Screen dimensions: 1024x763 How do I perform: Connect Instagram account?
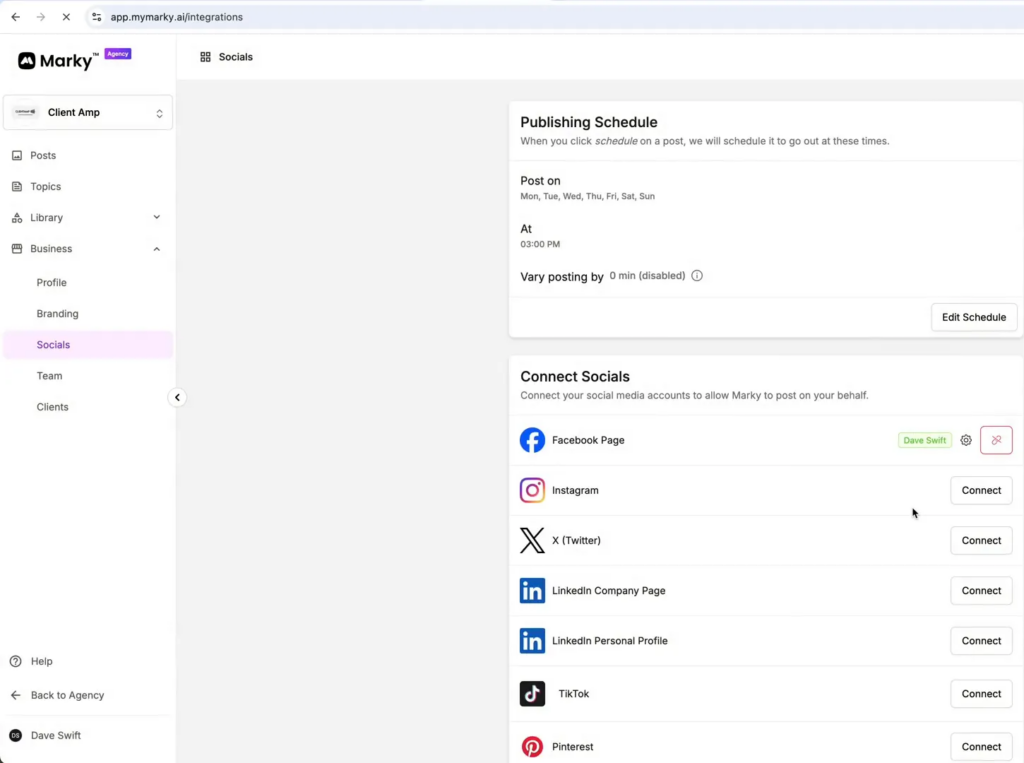(x=981, y=491)
